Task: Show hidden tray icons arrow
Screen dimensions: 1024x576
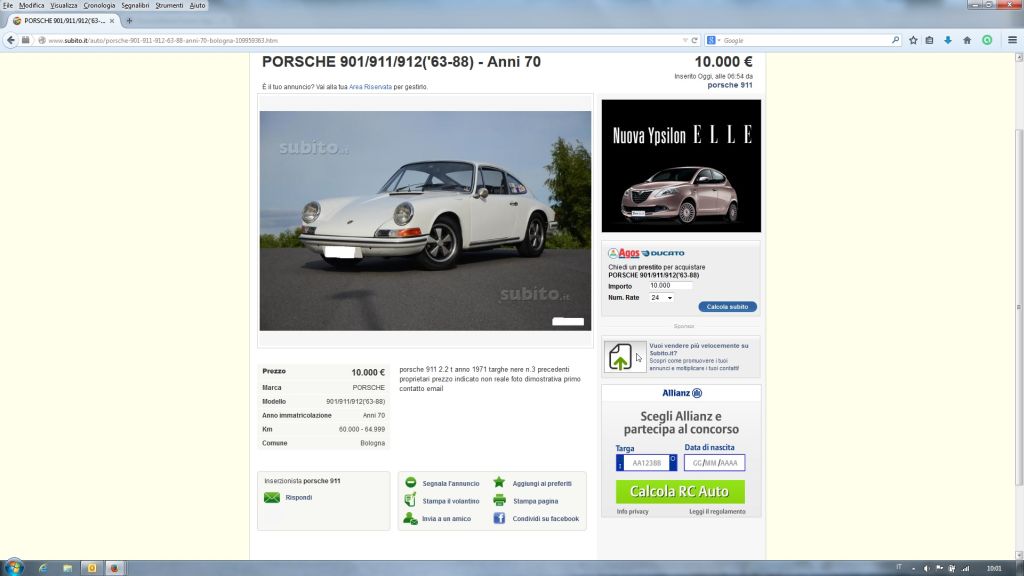Action: point(913,568)
